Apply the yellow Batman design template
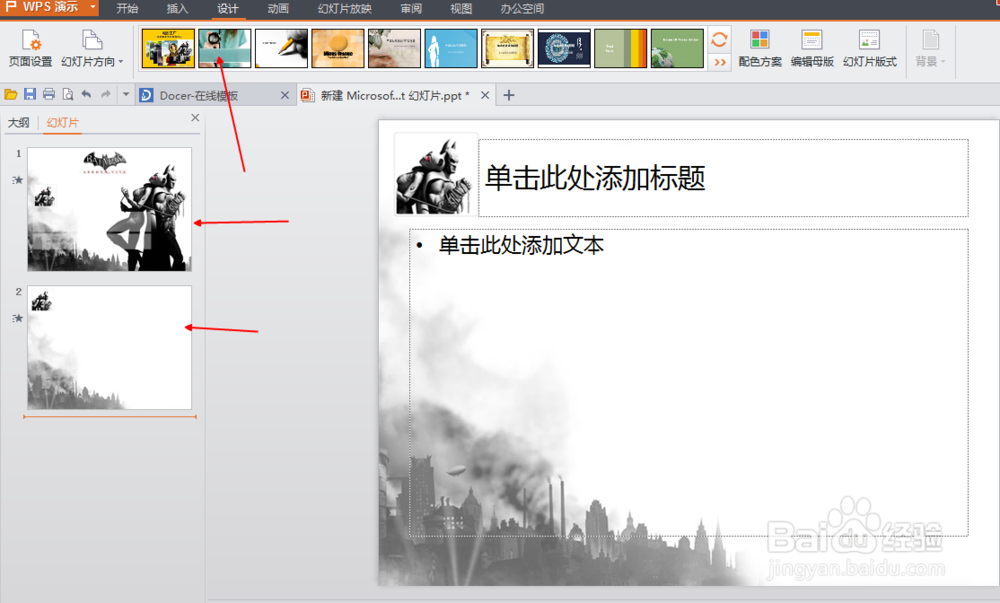1000x603 pixels. (x=168, y=48)
